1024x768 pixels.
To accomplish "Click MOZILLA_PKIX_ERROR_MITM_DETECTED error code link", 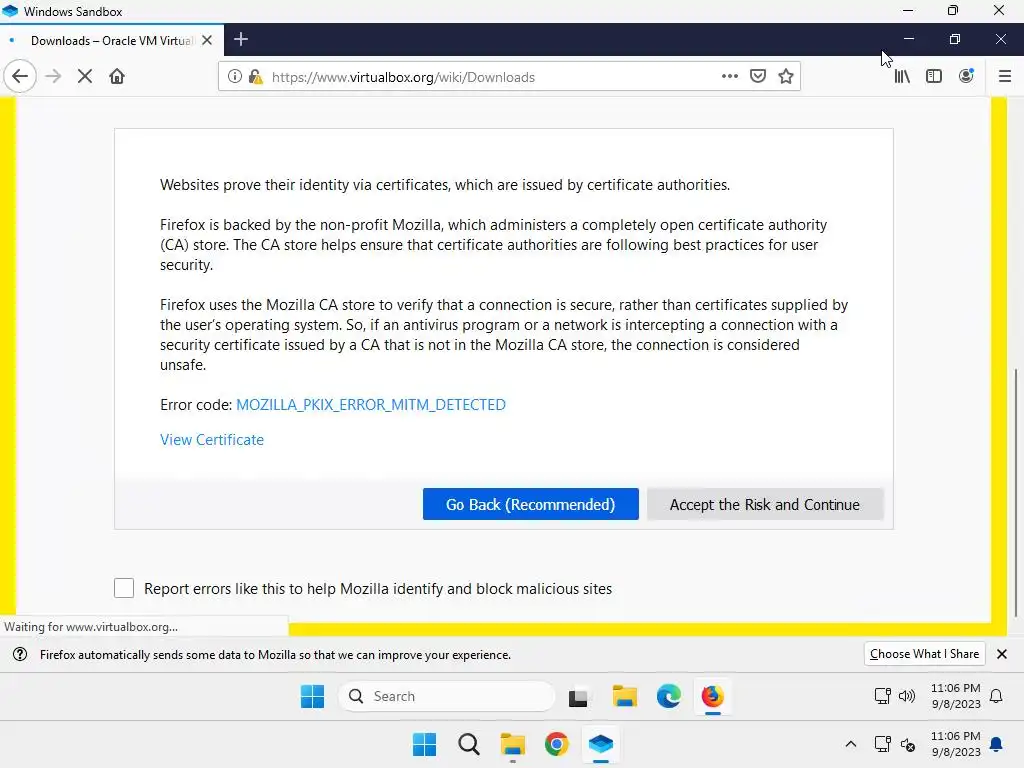I will point(370,405).
